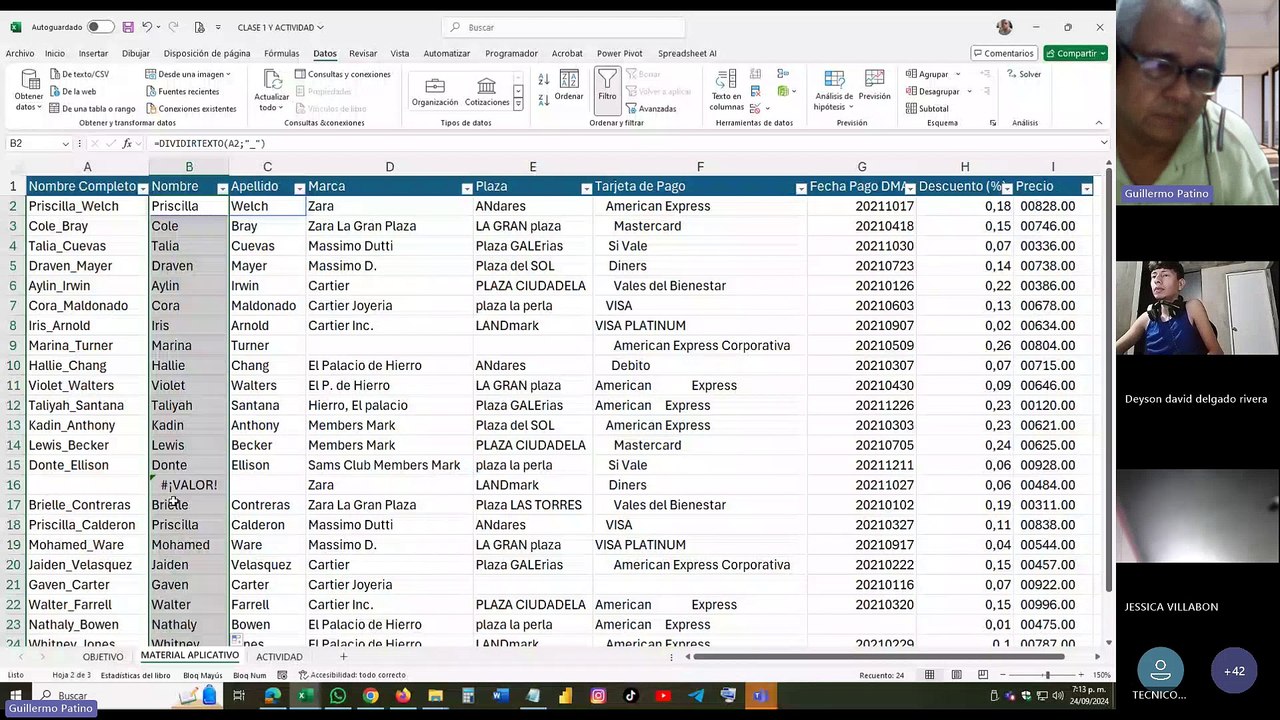
Task: Open the Apellido column filter dropdown
Action: coord(299,188)
